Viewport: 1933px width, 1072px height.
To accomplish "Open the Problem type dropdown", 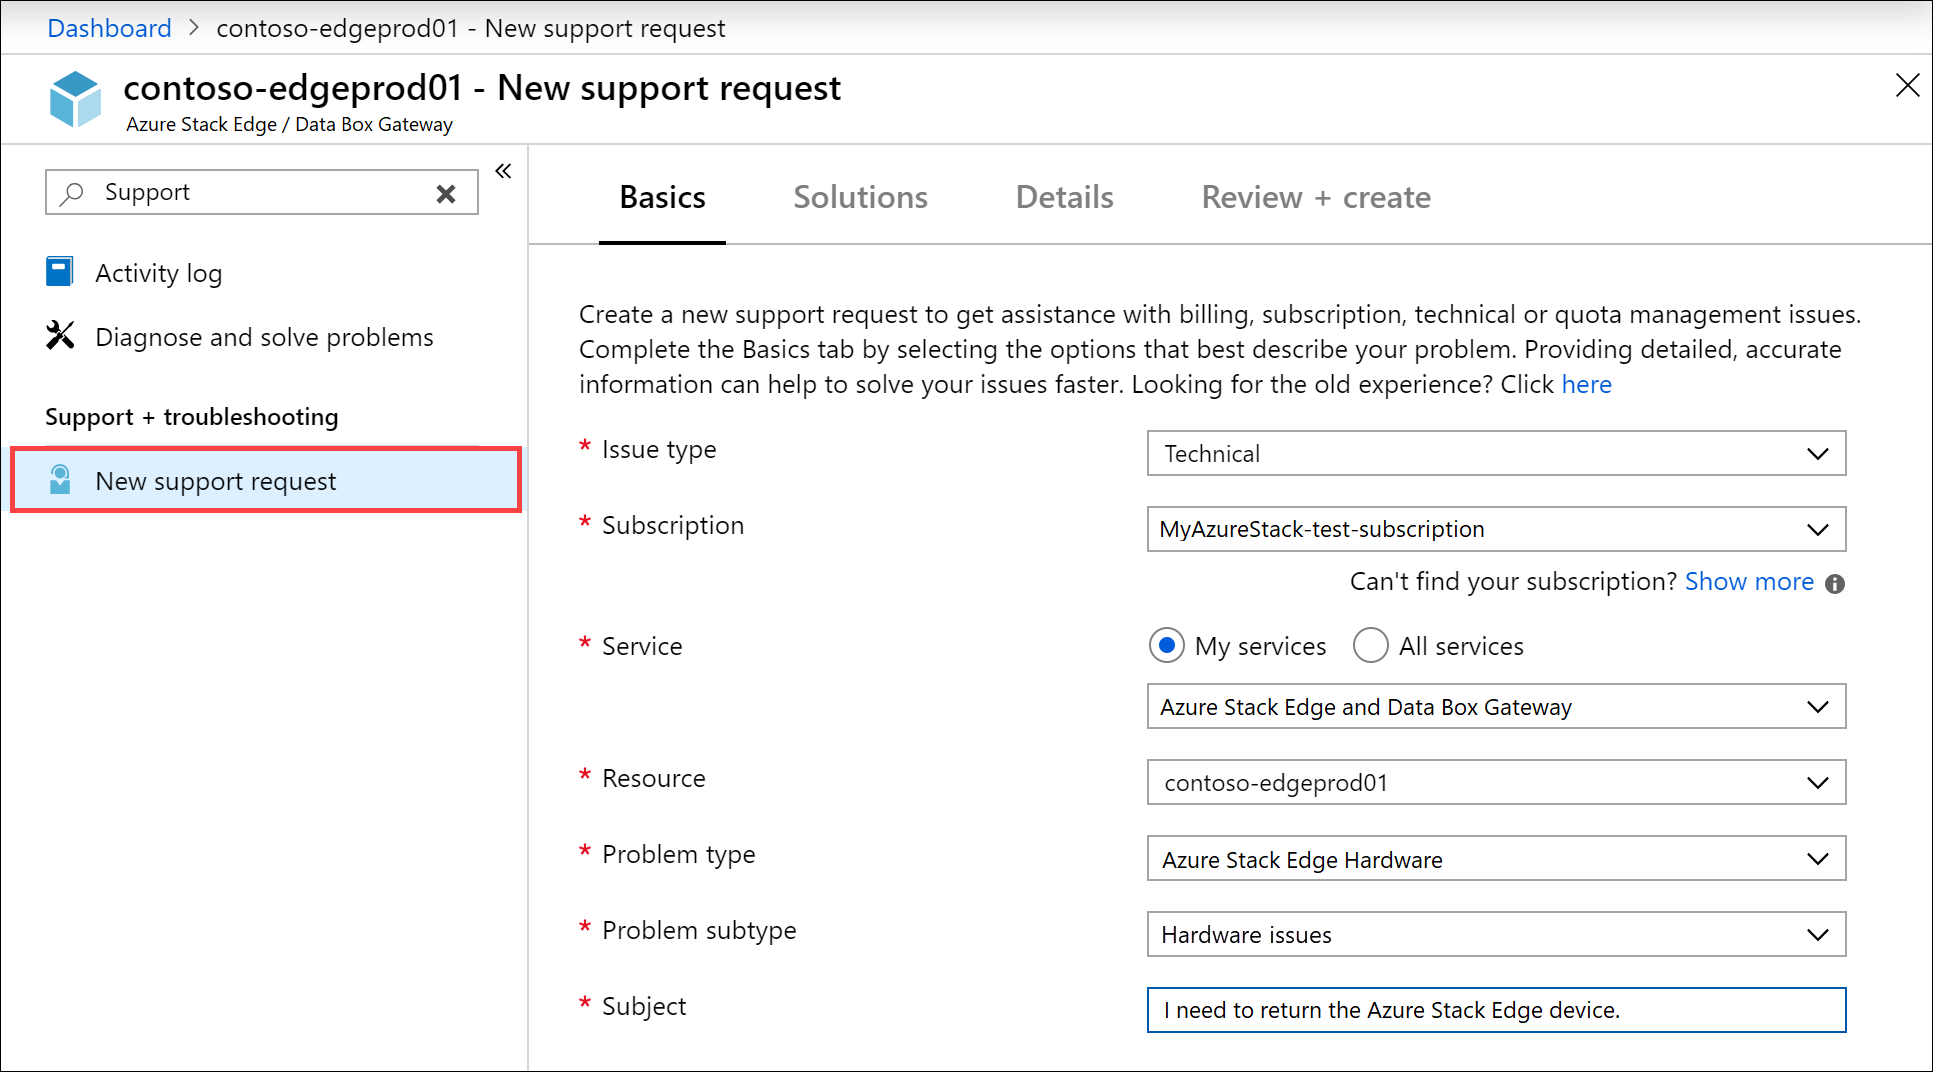I will pyautogui.click(x=1496, y=859).
